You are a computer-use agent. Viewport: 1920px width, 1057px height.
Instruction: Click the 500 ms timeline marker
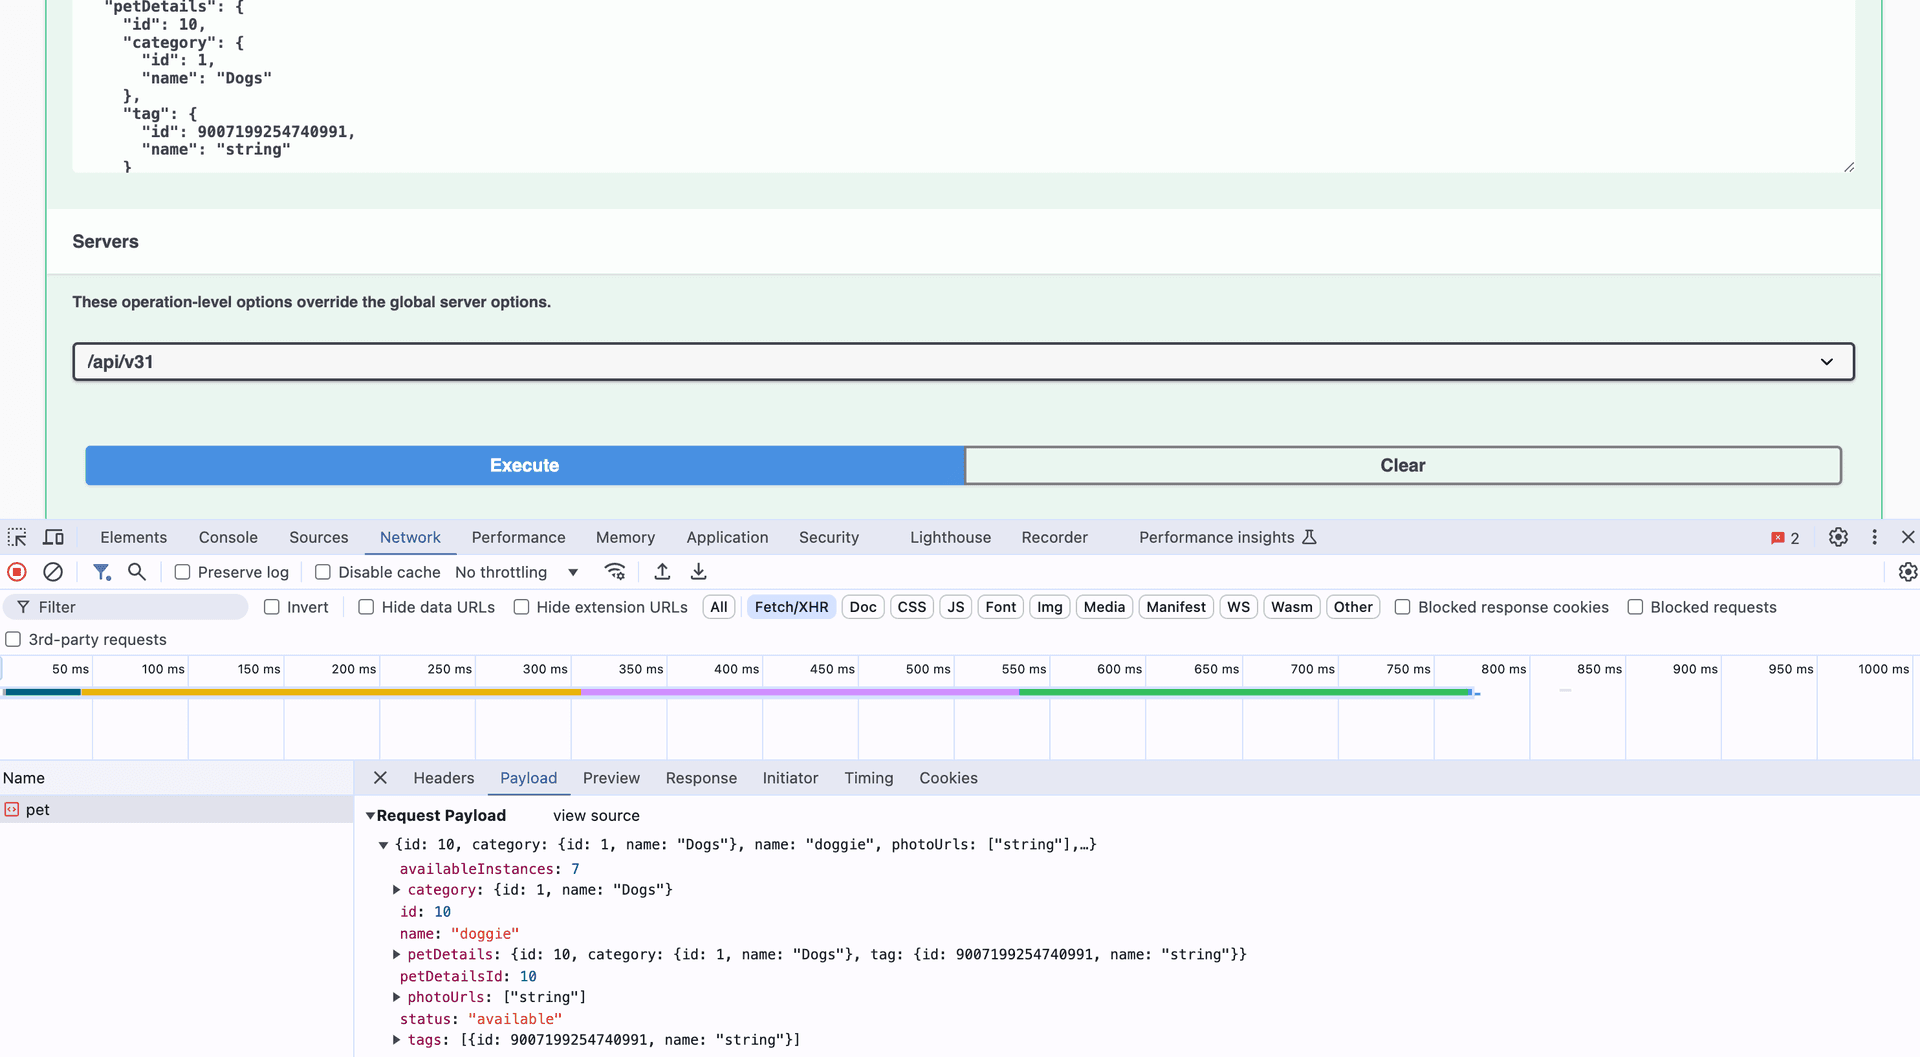tap(927, 669)
